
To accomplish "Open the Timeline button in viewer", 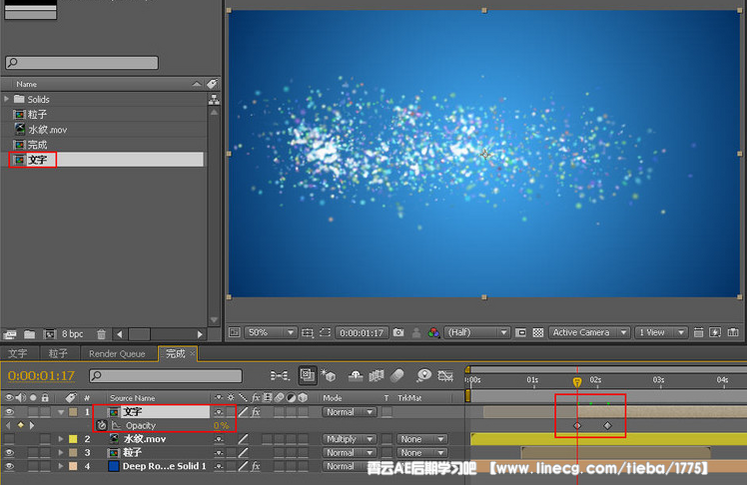I will coord(733,332).
